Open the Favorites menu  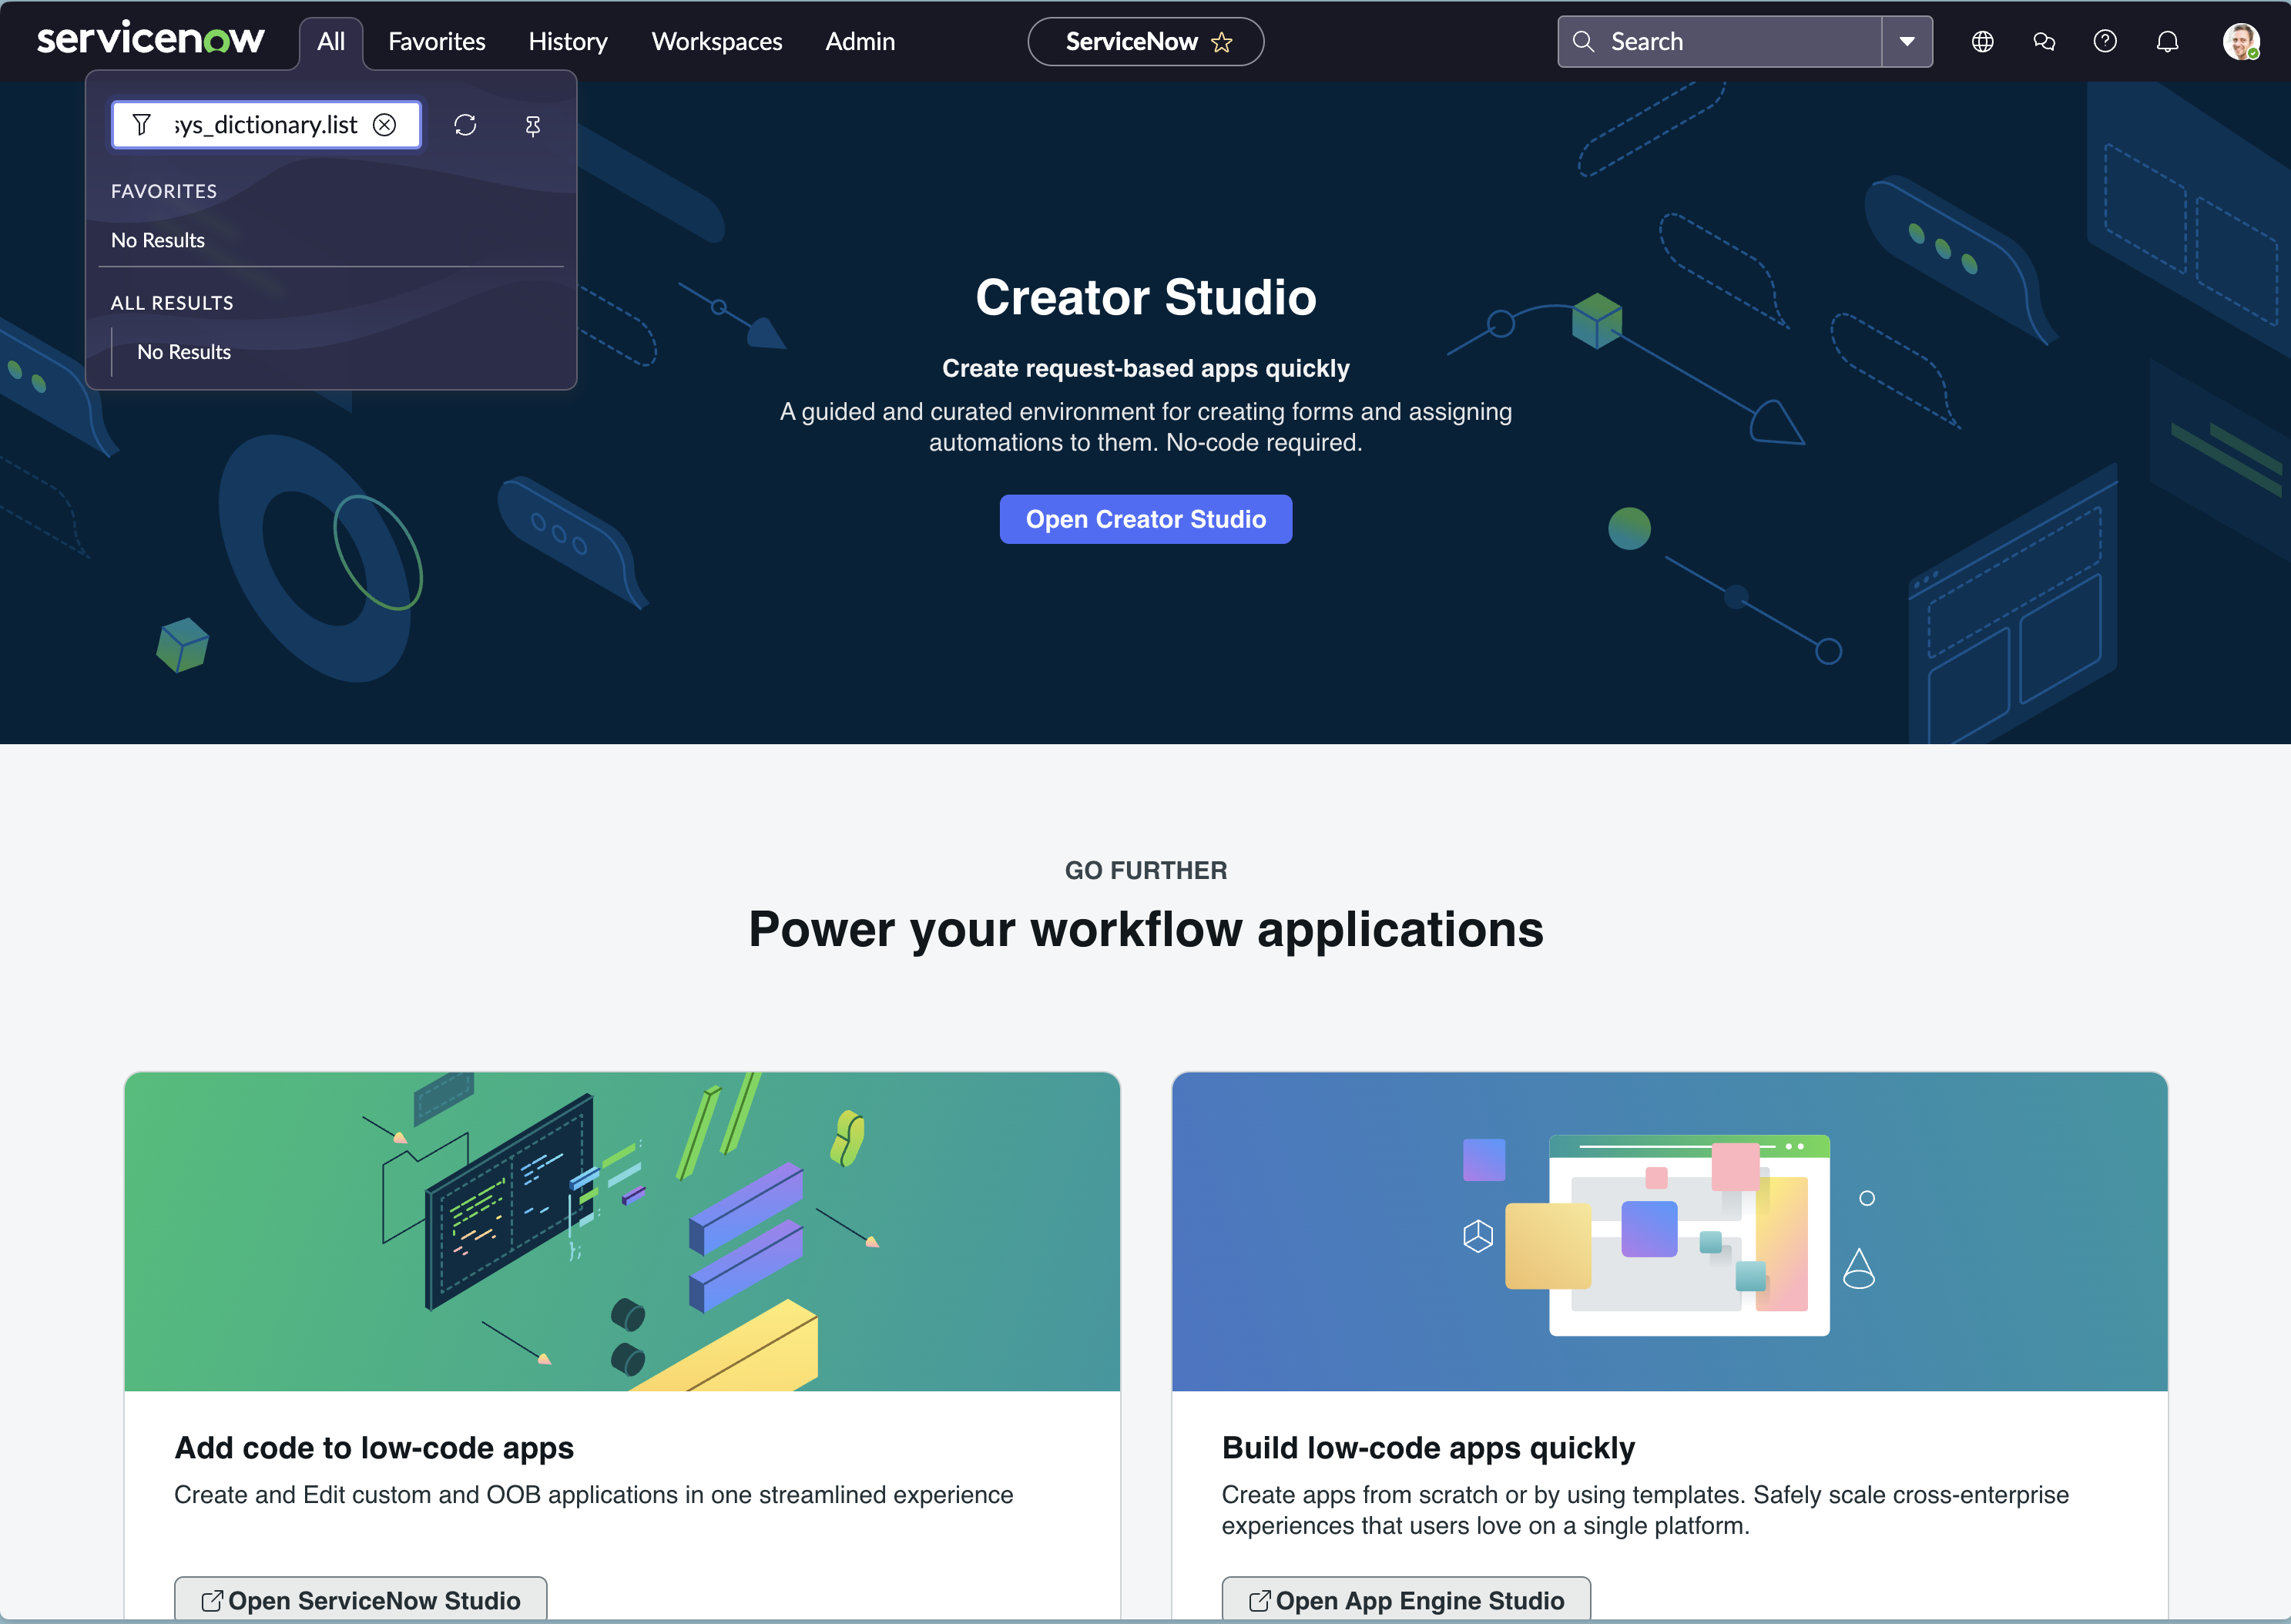(436, 42)
